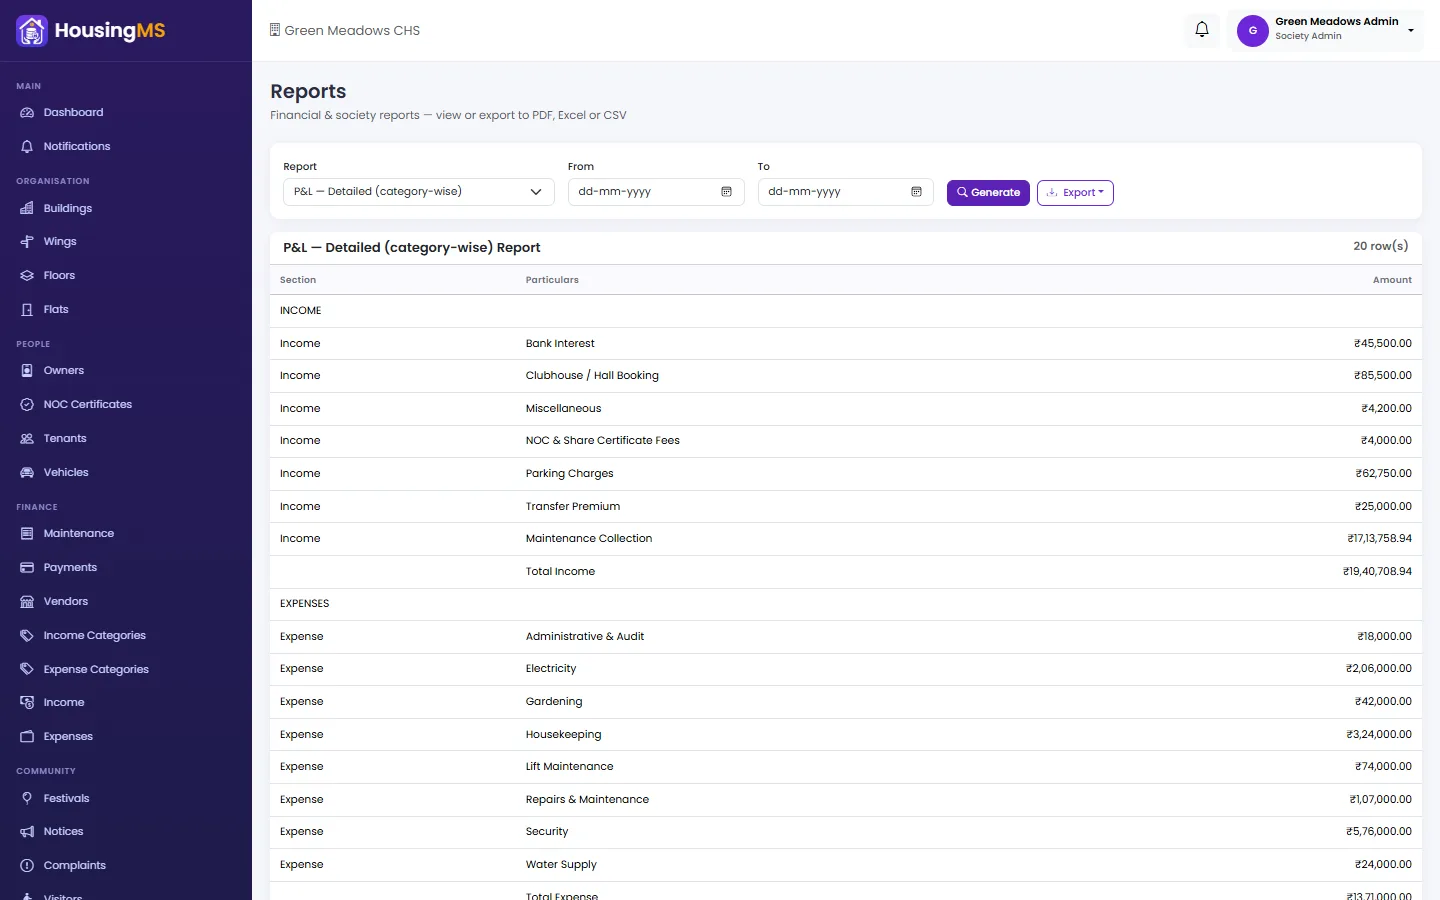Click the Amount column header
1440x900 pixels.
1392,280
